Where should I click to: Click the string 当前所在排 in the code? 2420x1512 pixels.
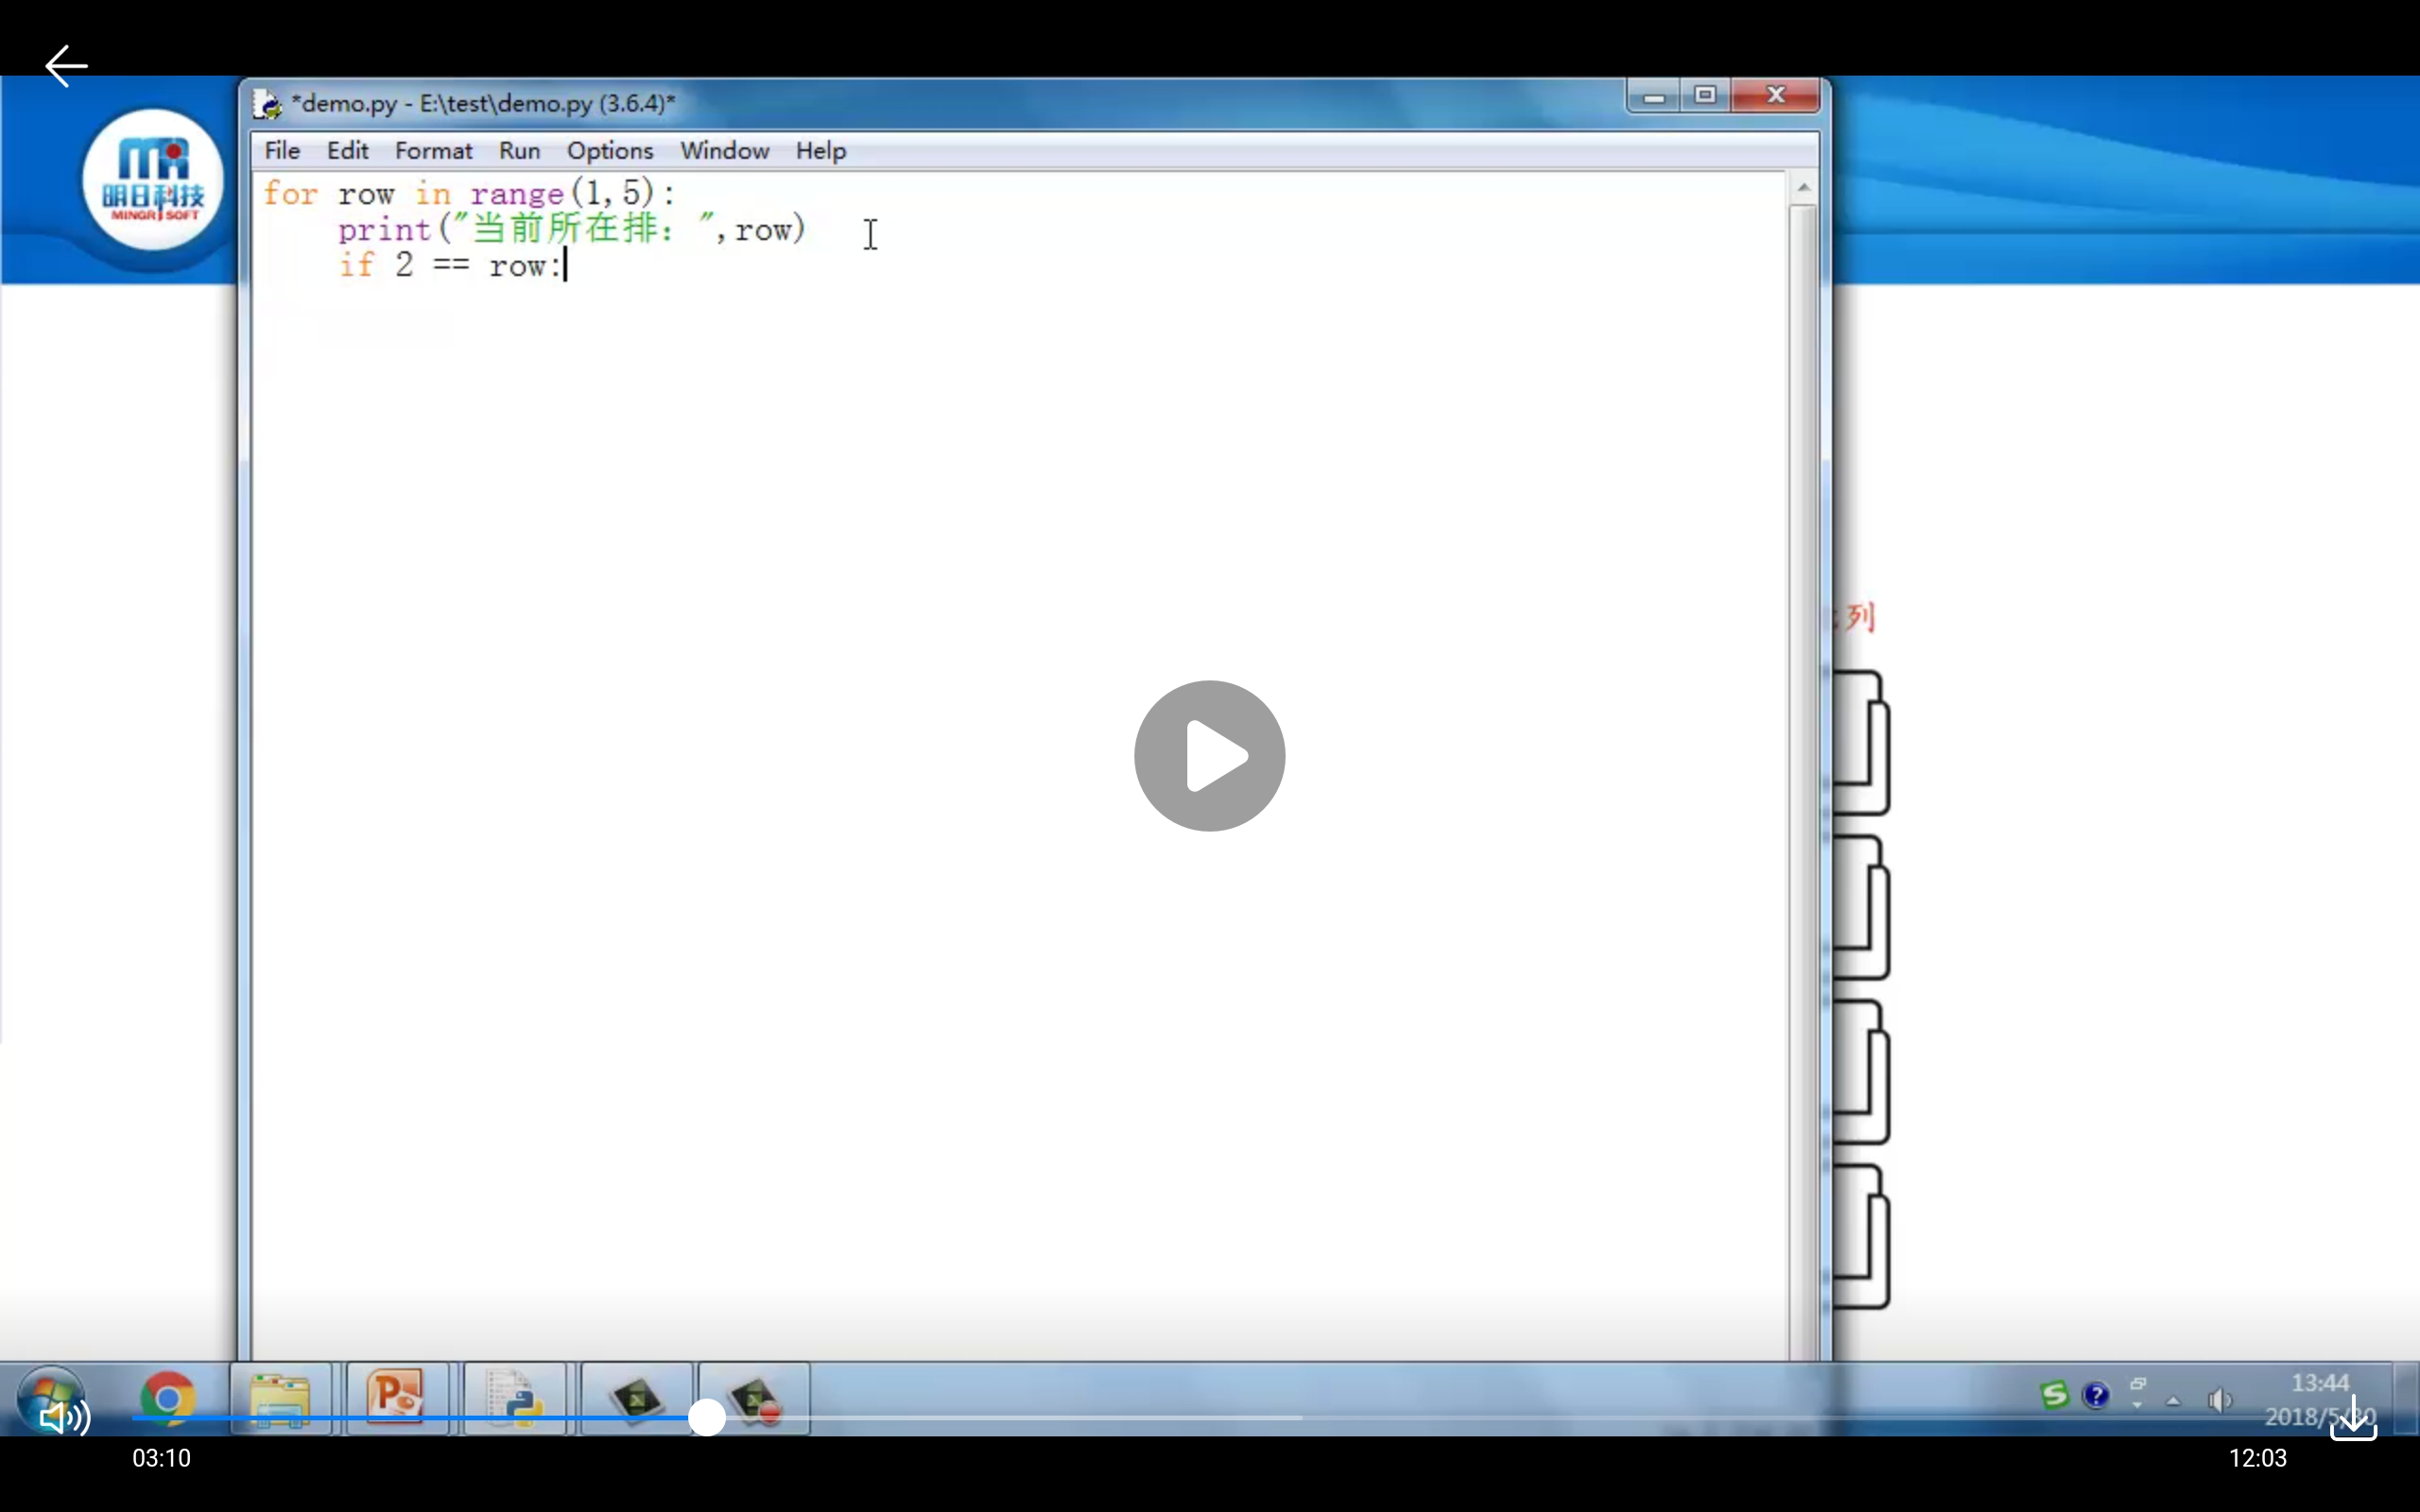click(565, 228)
